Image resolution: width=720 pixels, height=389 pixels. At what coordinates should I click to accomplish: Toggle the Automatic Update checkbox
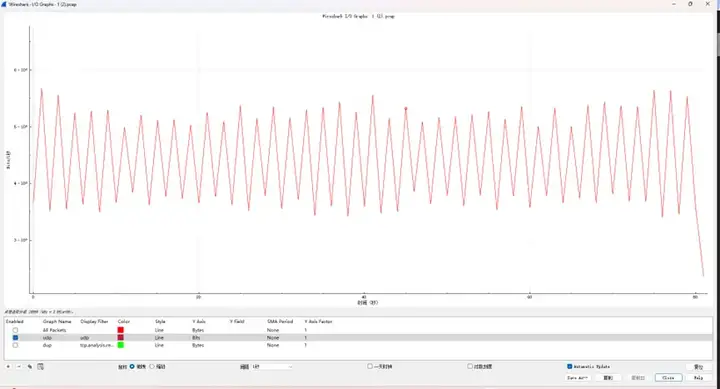(570, 366)
